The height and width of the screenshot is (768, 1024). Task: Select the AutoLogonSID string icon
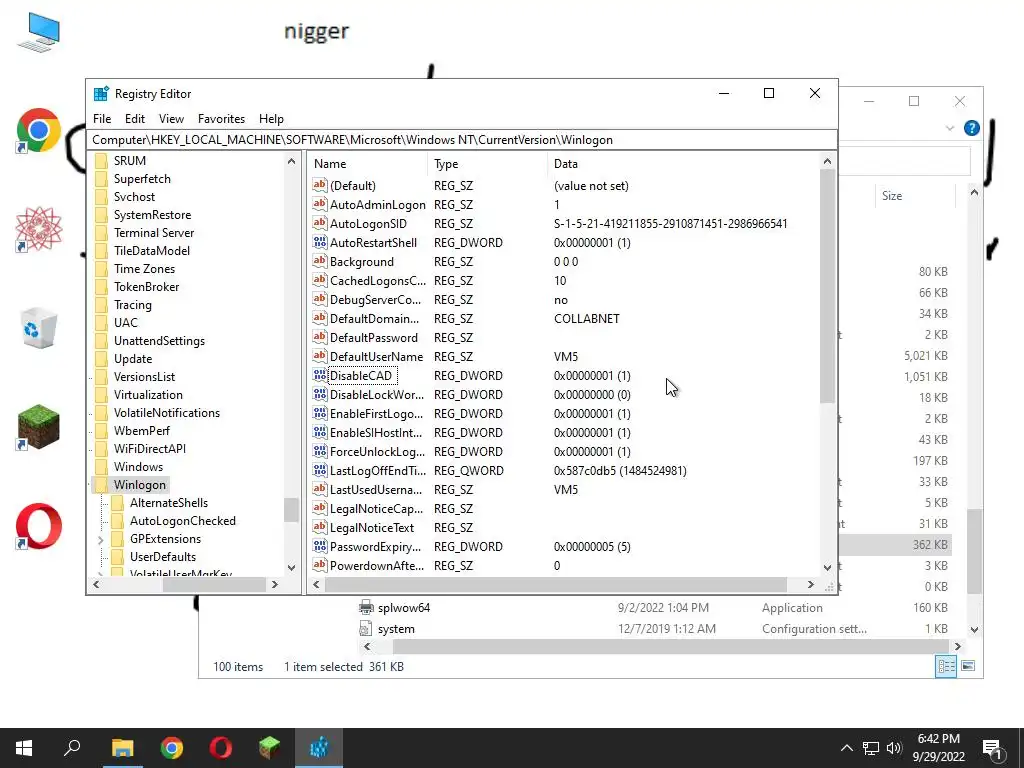point(319,223)
